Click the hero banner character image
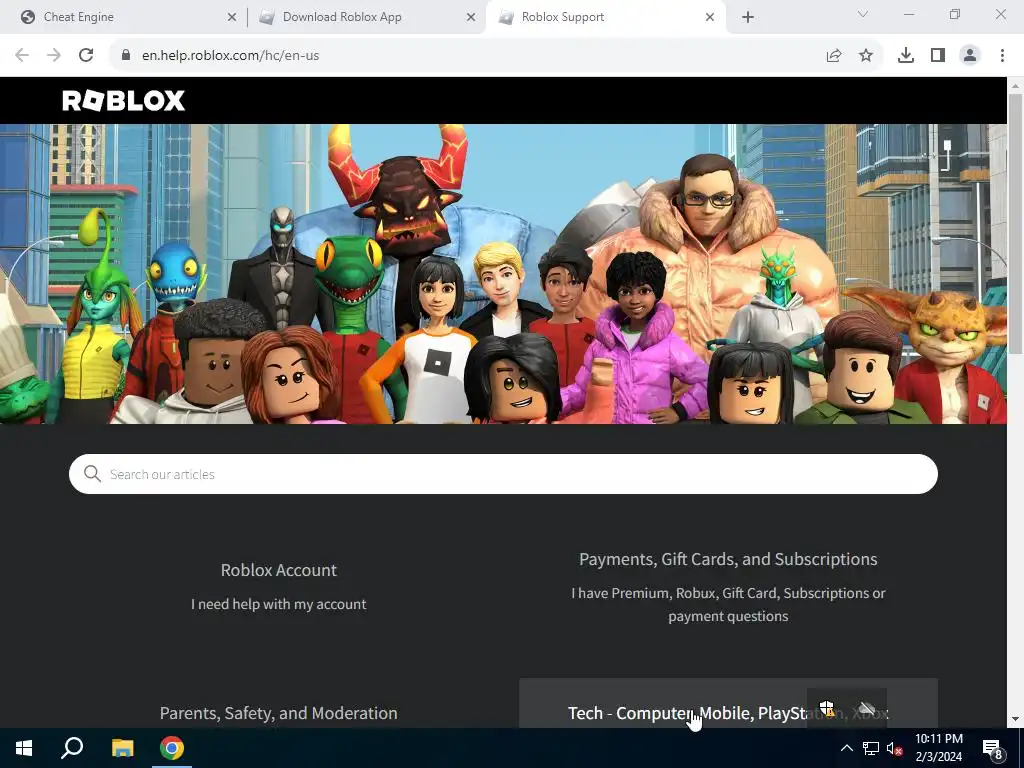The height and width of the screenshot is (768, 1024). pyautogui.click(x=503, y=274)
